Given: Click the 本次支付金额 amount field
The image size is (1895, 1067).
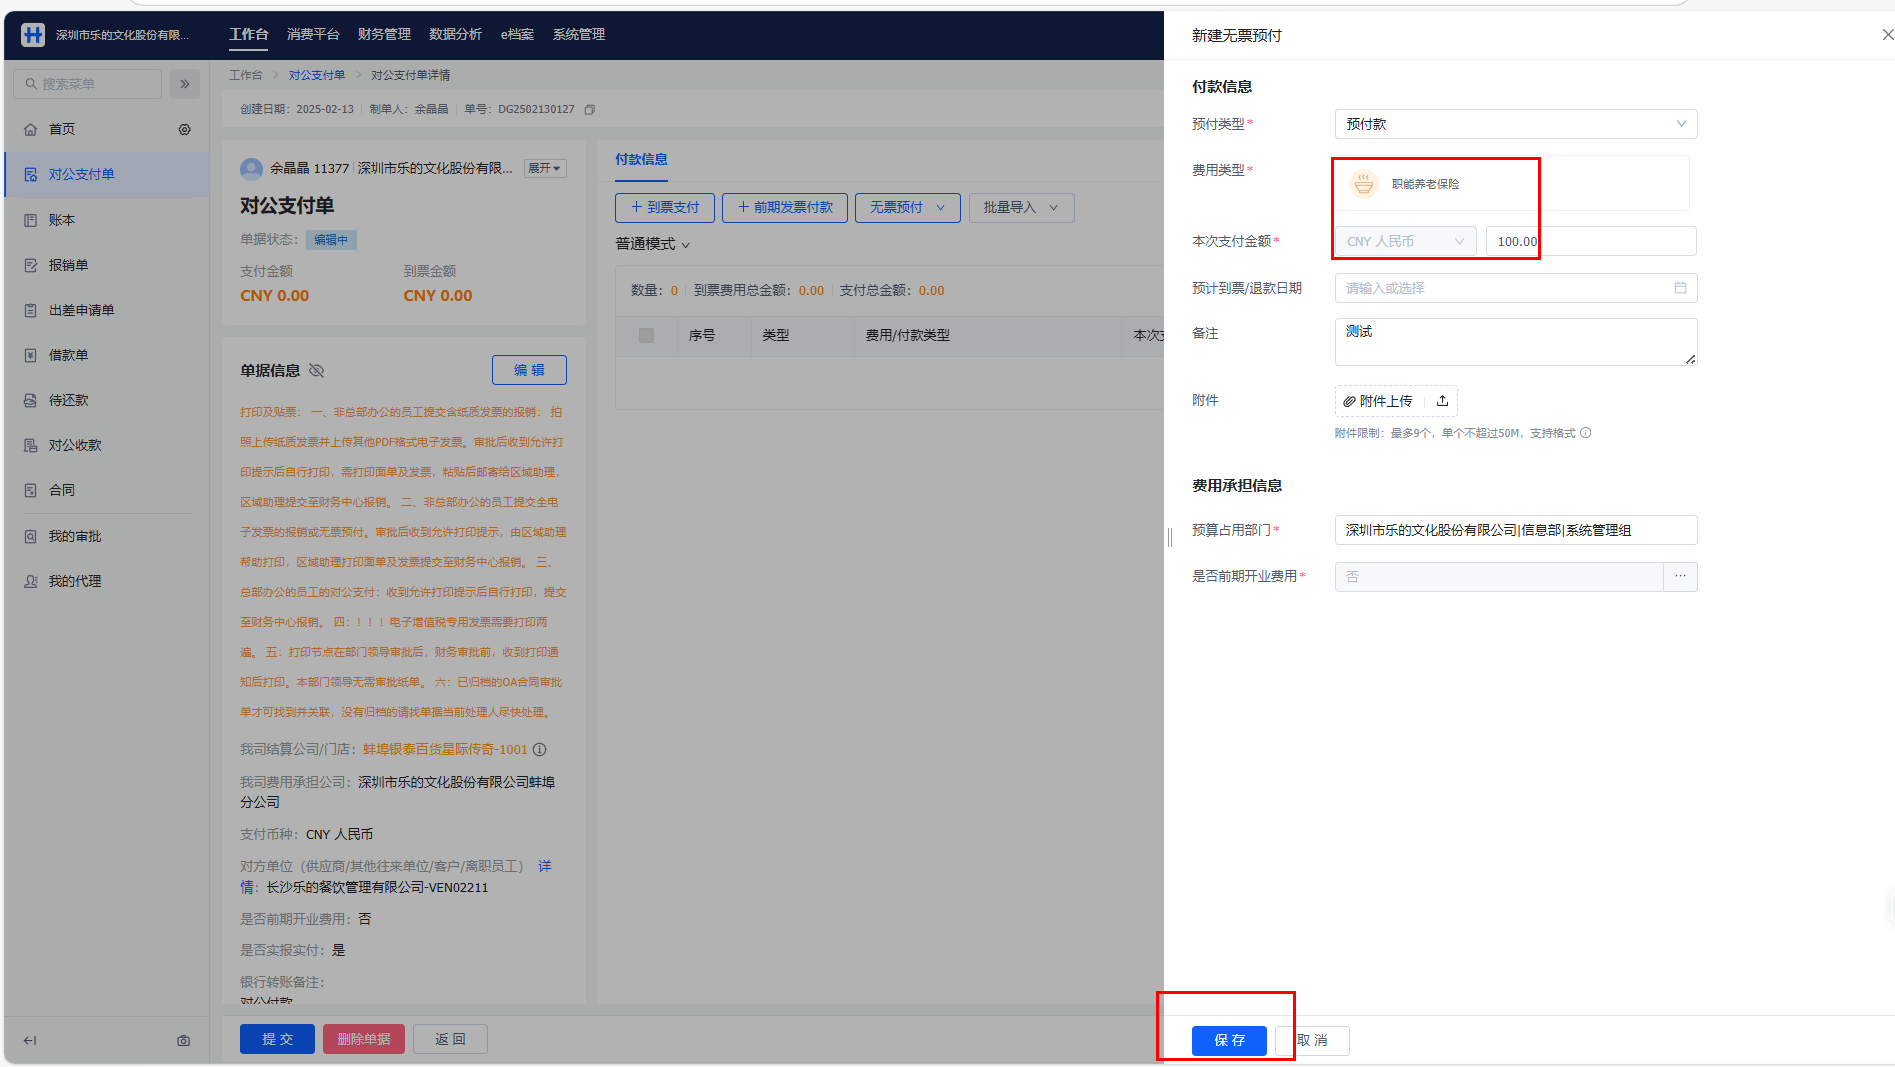Looking at the screenshot, I should click(x=1591, y=241).
